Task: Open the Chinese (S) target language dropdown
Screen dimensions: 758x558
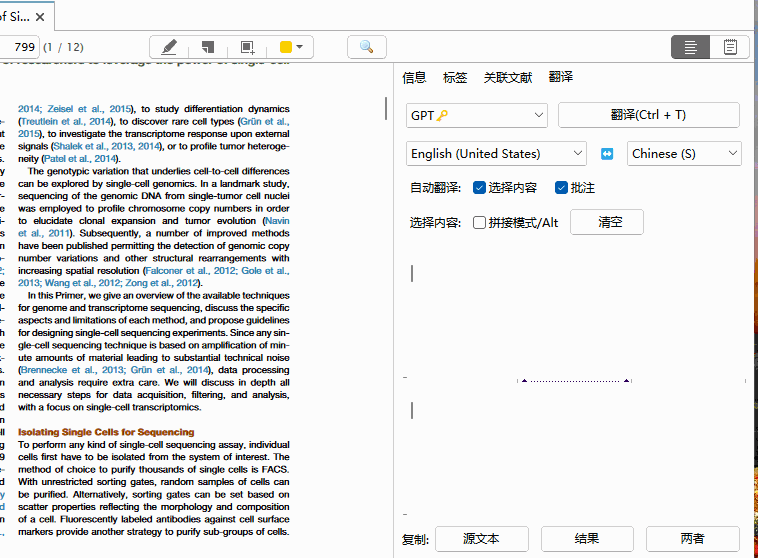Action: pyautogui.click(x=684, y=153)
